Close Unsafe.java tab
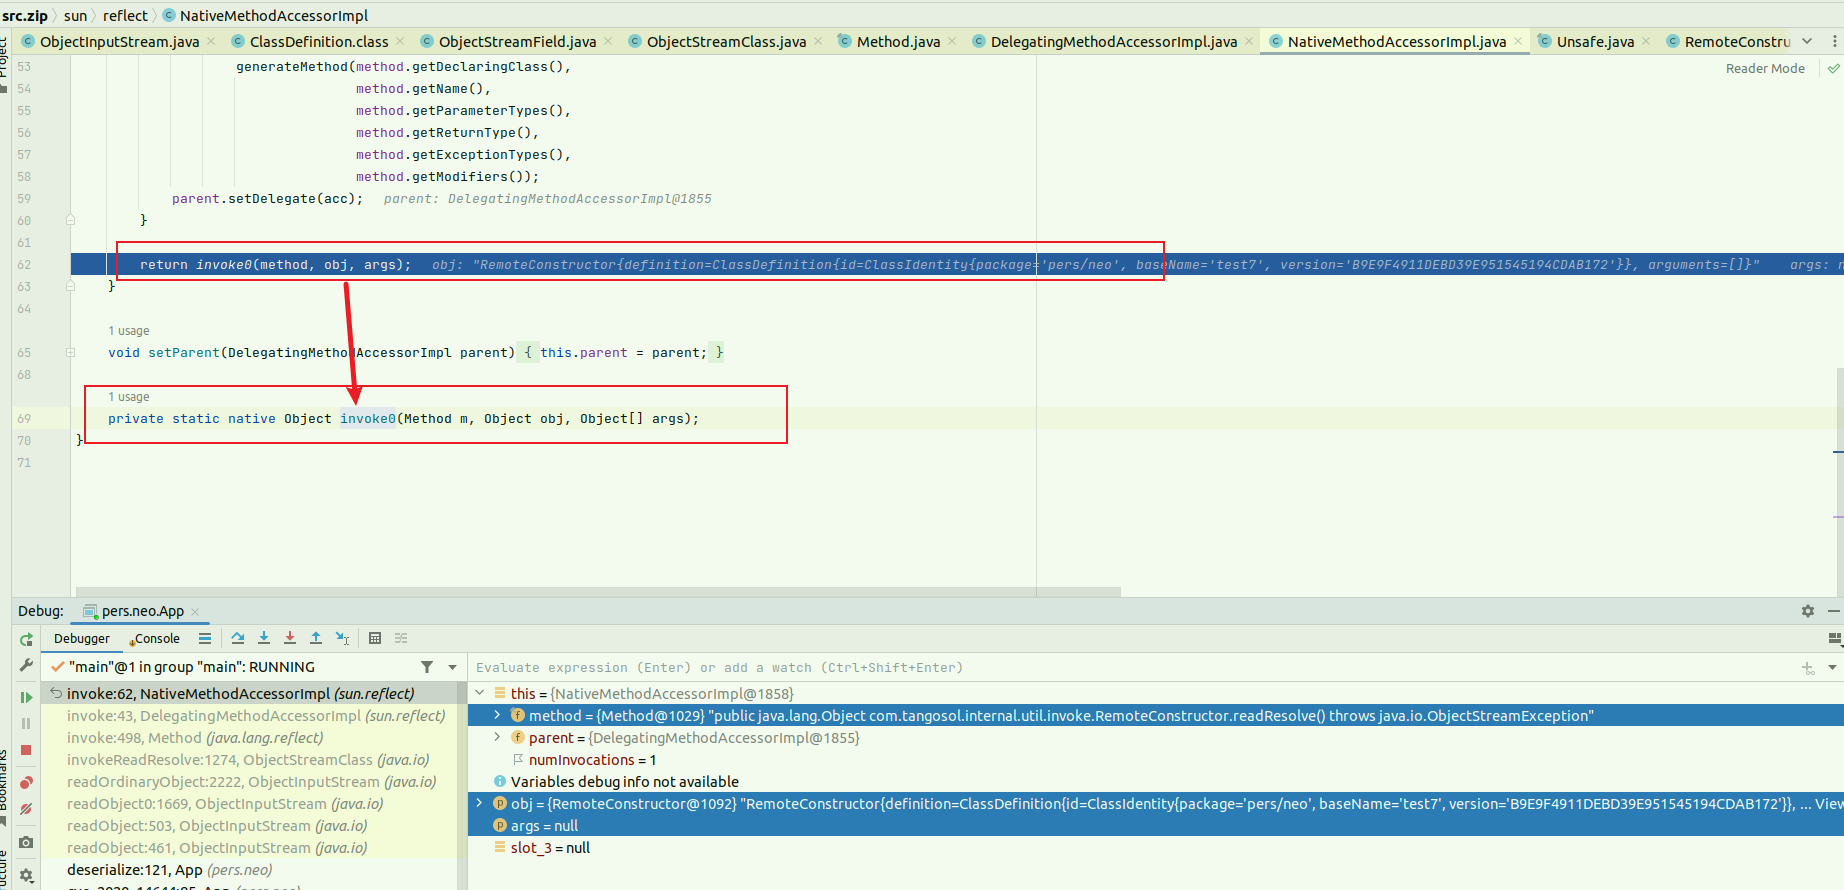The height and width of the screenshot is (890, 1844). click(x=1646, y=41)
